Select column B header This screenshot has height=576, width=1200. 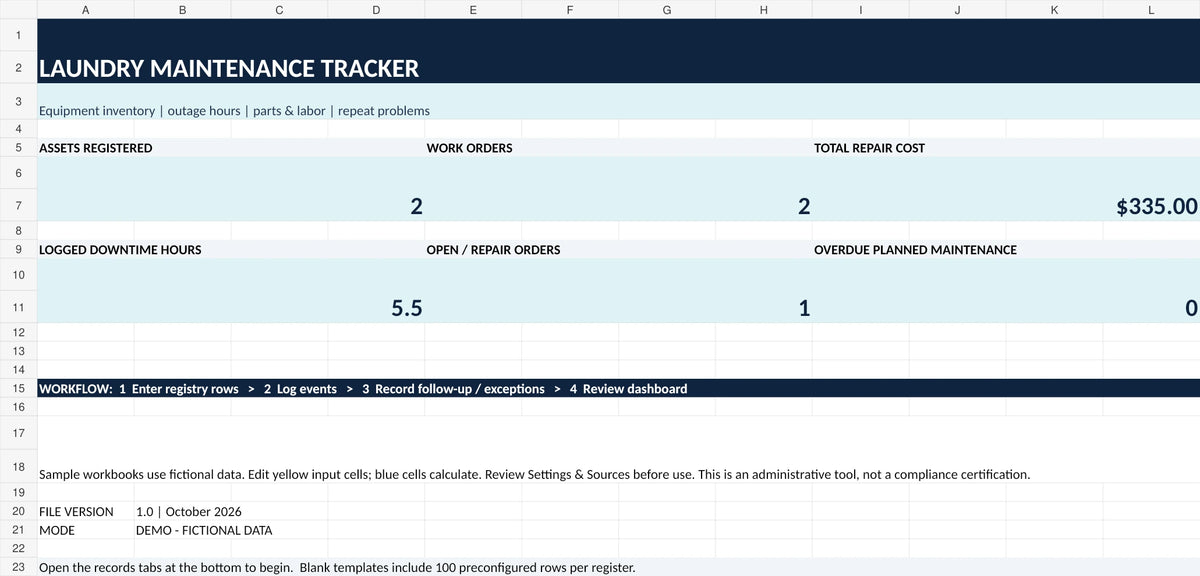(x=182, y=10)
